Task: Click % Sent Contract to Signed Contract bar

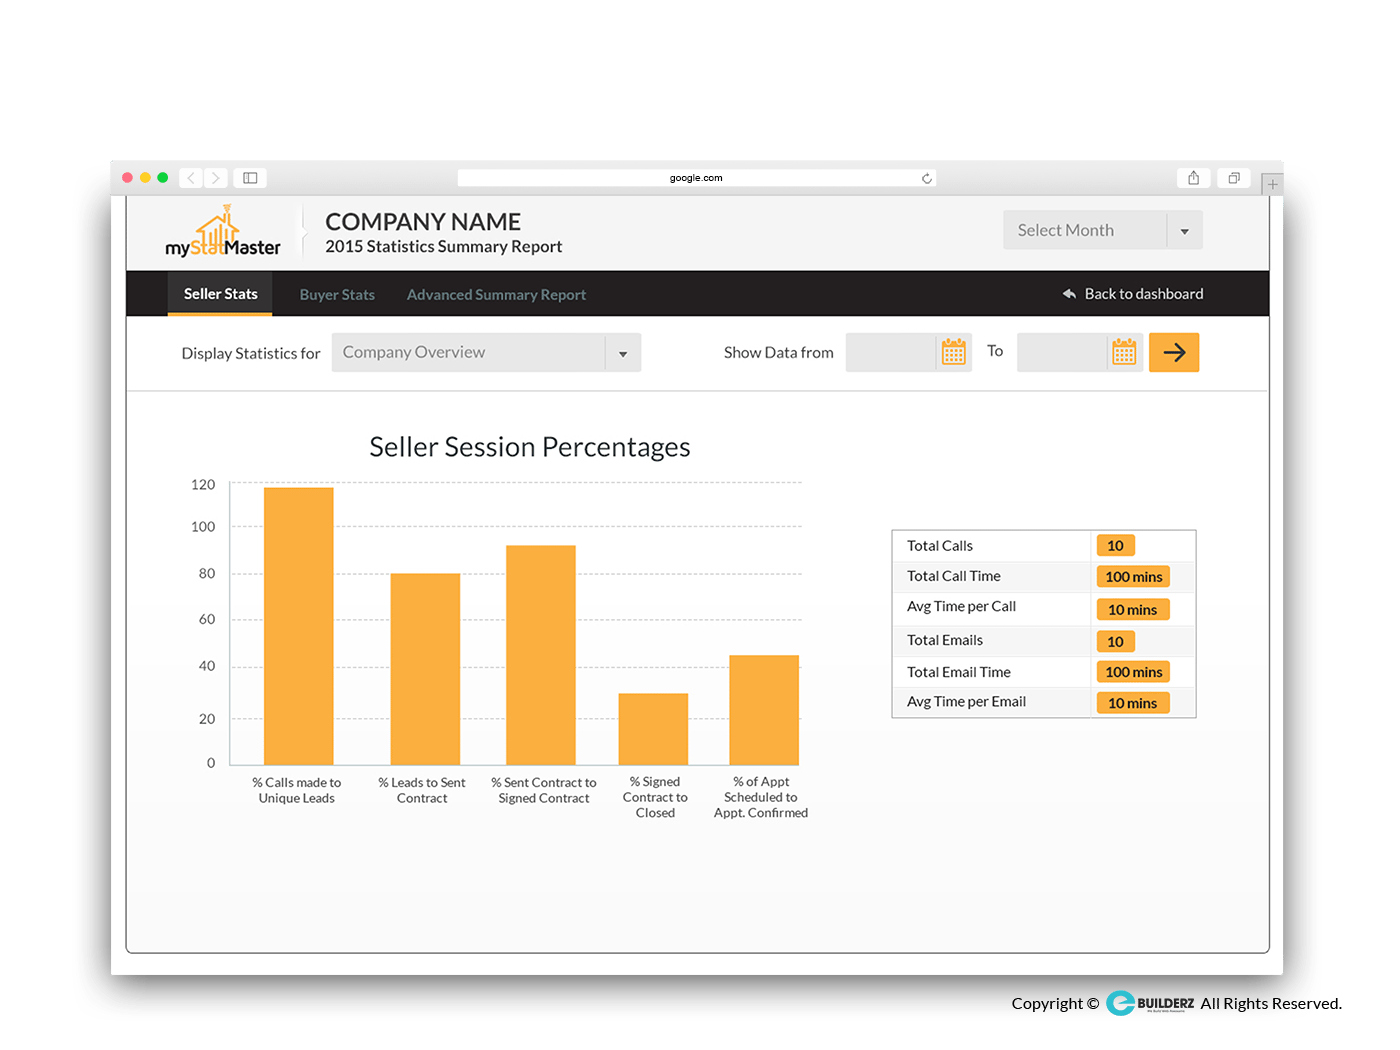Action: (x=541, y=655)
